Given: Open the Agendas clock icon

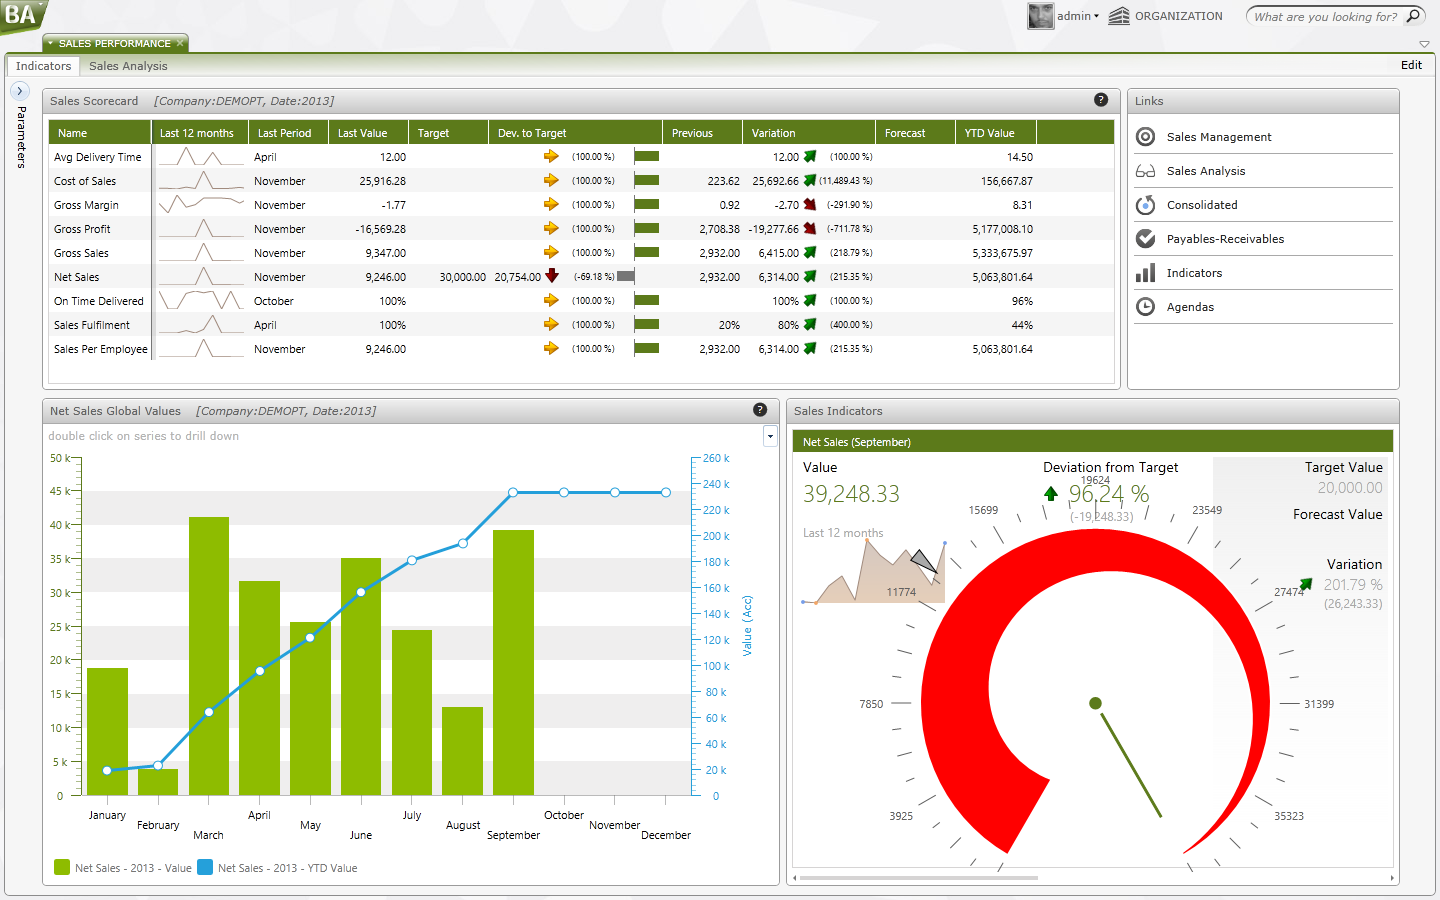Looking at the screenshot, I should coord(1146,307).
